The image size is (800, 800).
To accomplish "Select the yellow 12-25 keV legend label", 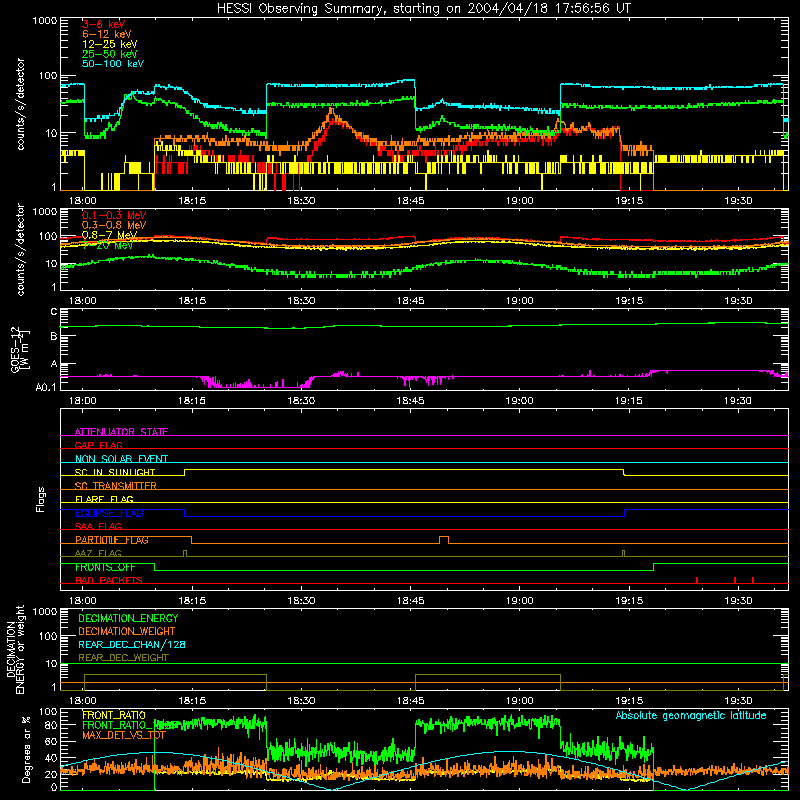I will [x=110, y=44].
